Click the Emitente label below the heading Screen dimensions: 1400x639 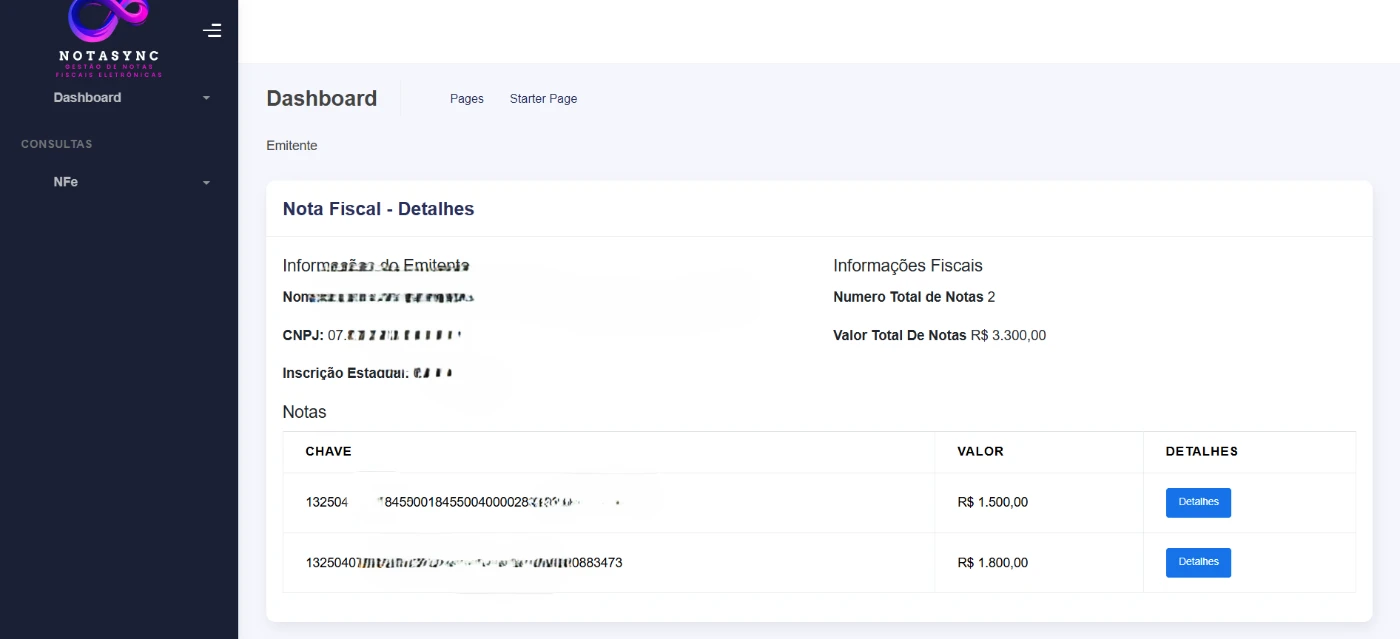(x=291, y=146)
